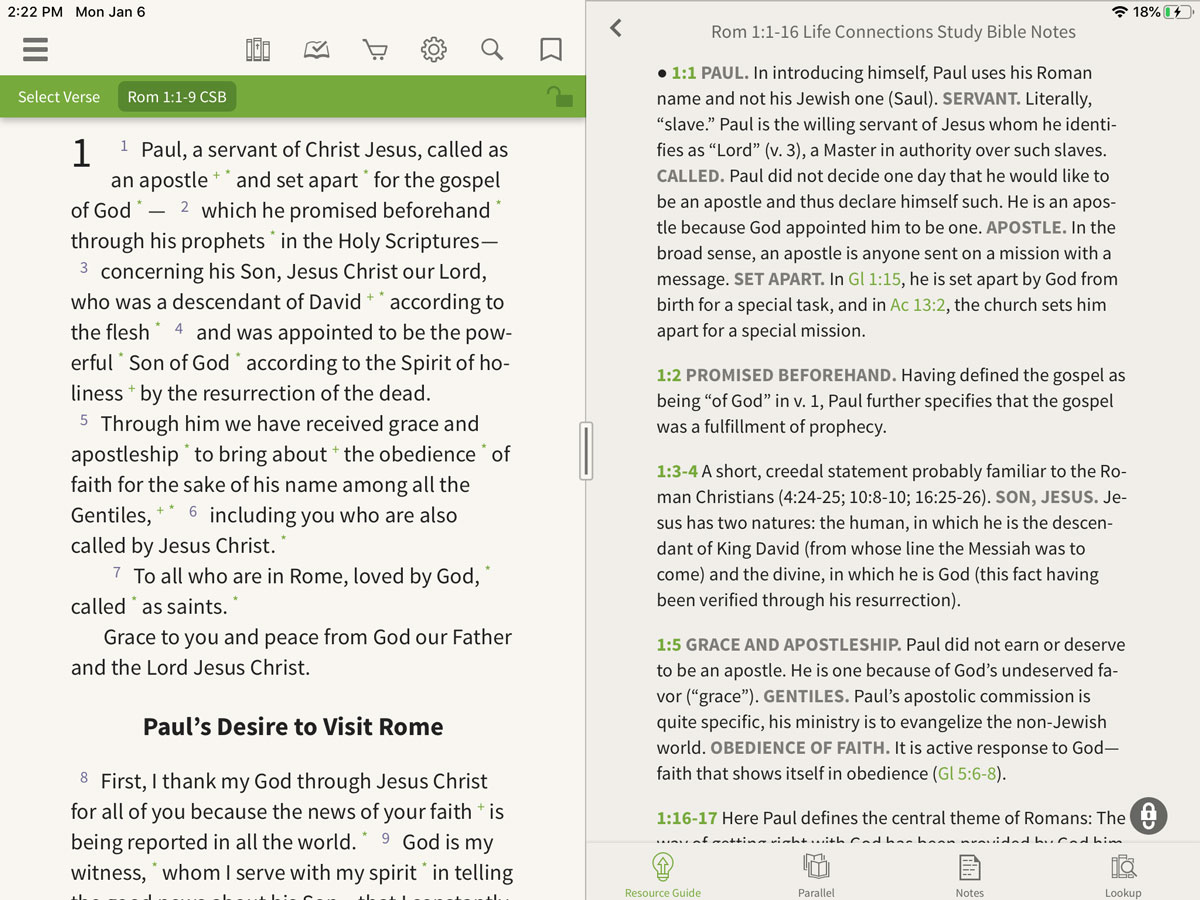Tap verse number 3 in the Bible text
Image resolution: width=1200 pixels, height=900 pixels.
point(84,268)
